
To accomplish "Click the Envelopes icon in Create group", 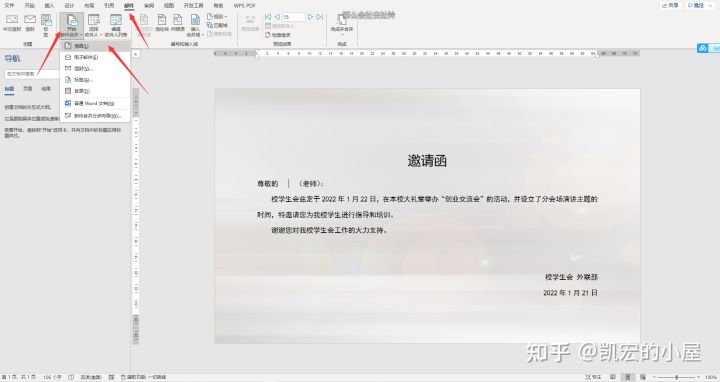I will click(30, 22).
